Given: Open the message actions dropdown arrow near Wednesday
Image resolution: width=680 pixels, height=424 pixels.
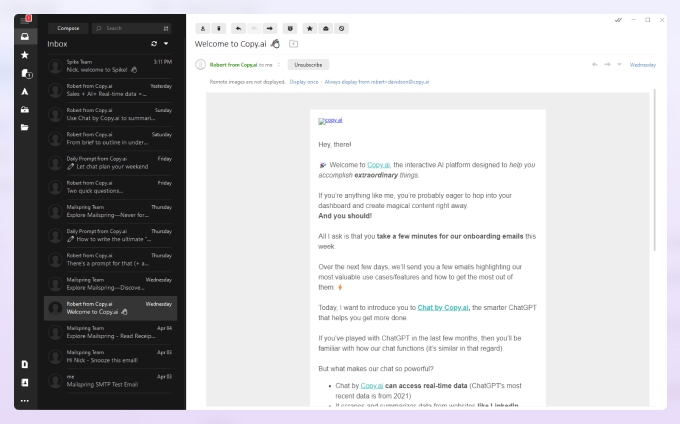Looking at the screenshot, I should point(619,65).
